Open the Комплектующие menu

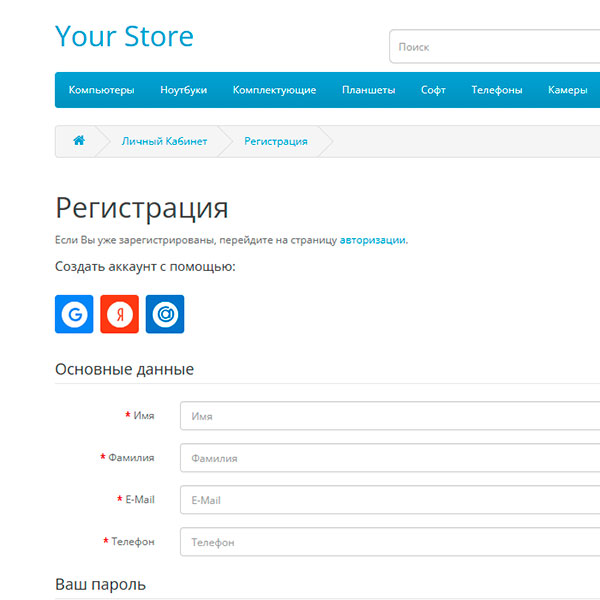click(274, 90)
